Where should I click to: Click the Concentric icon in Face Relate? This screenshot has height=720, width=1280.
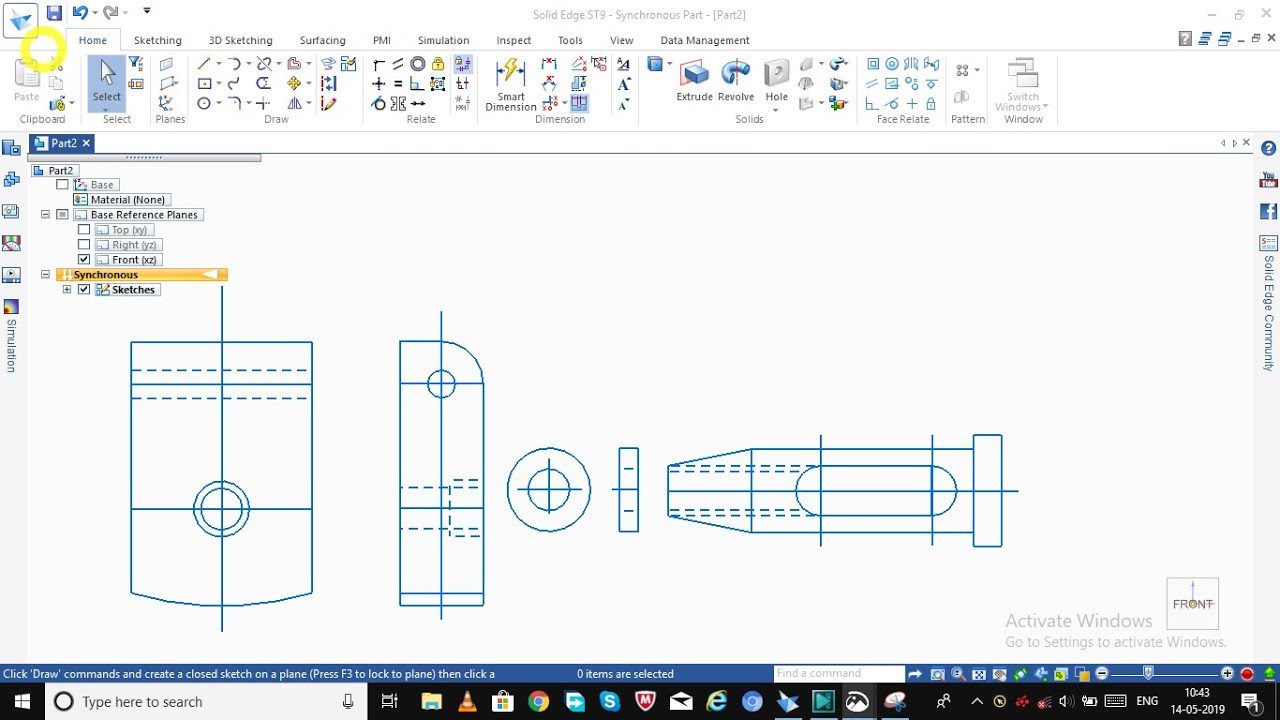[x=892, y=64]
